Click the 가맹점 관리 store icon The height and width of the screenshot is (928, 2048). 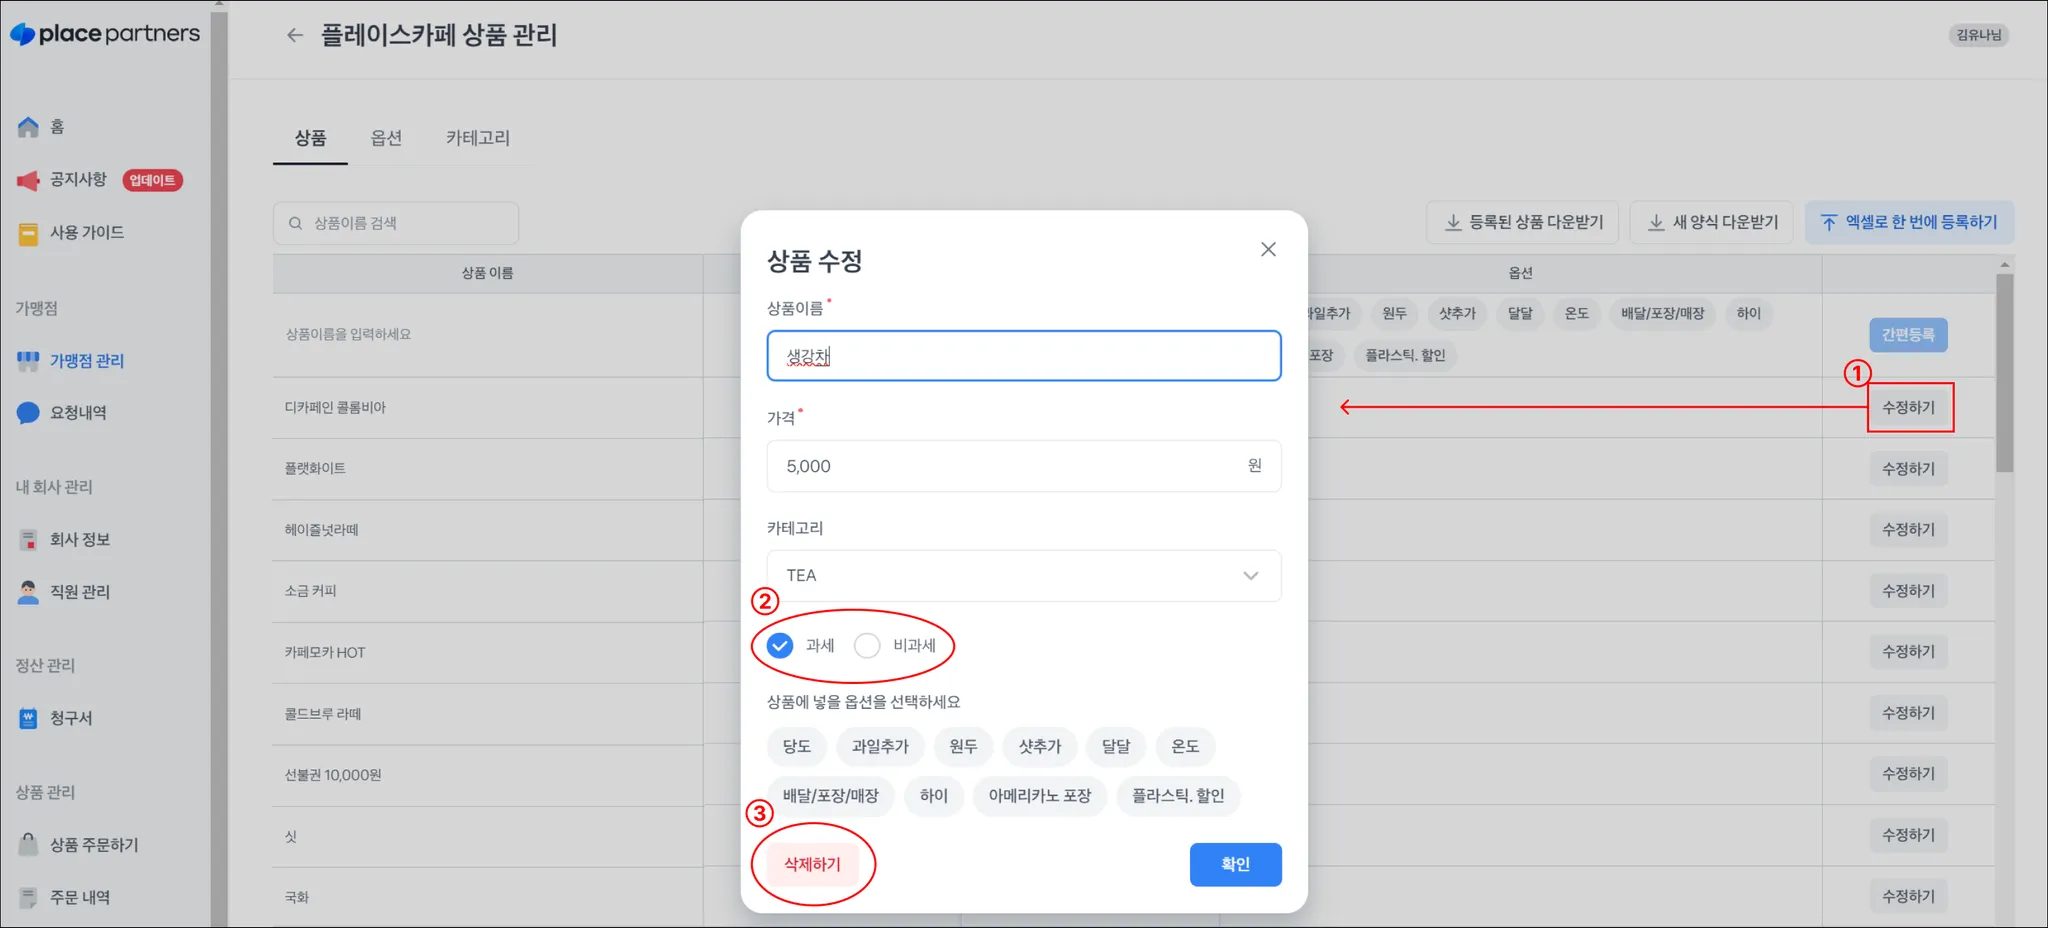coord(28,361)
